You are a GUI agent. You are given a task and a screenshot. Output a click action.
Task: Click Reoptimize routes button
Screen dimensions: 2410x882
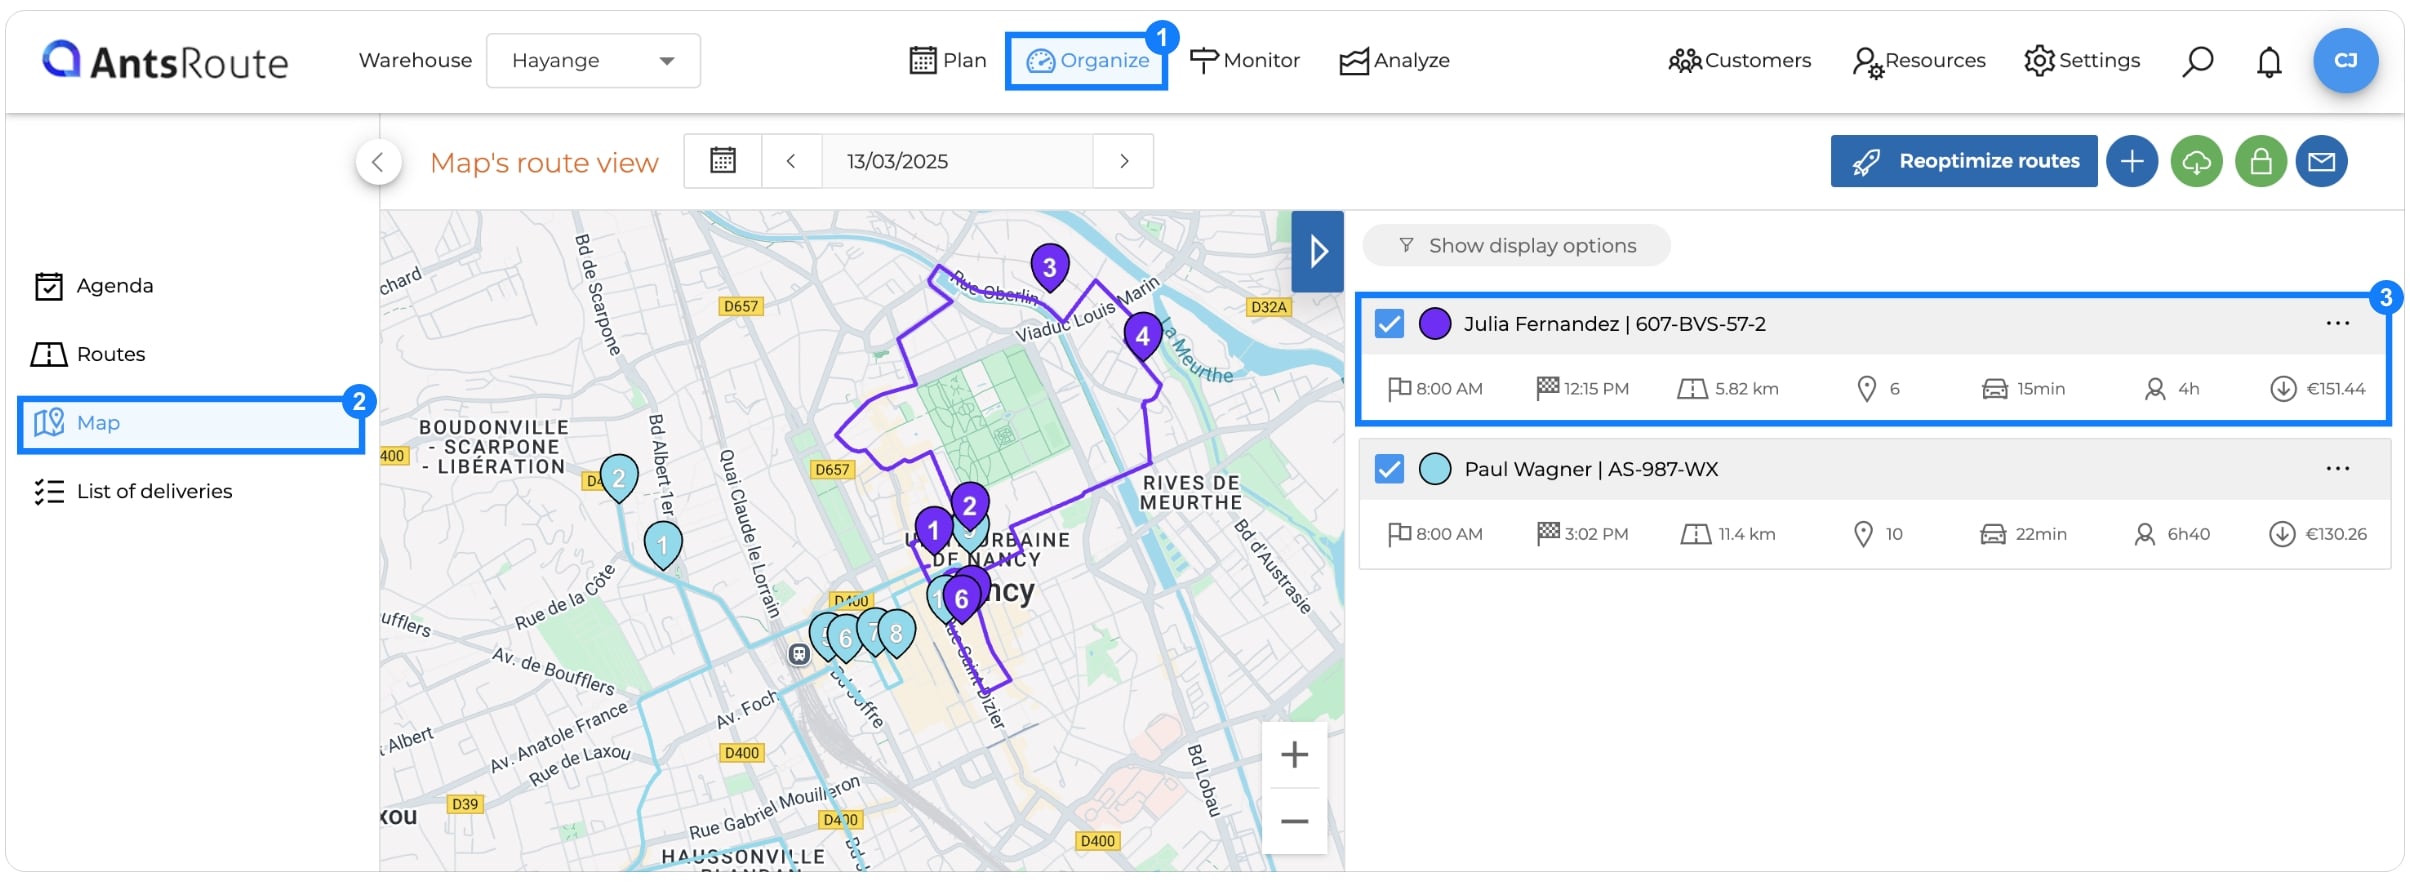pos(1964,161)
